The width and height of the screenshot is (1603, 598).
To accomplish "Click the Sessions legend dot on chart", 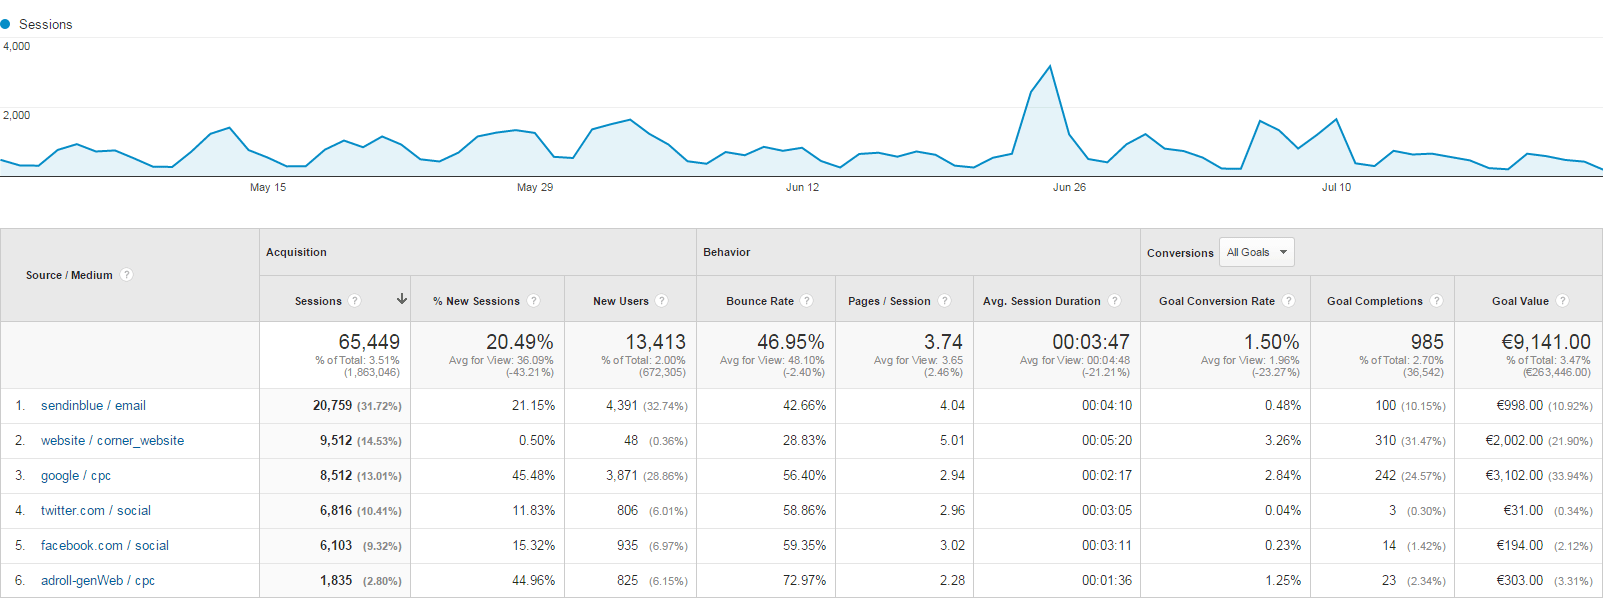I will coord(6,24).
